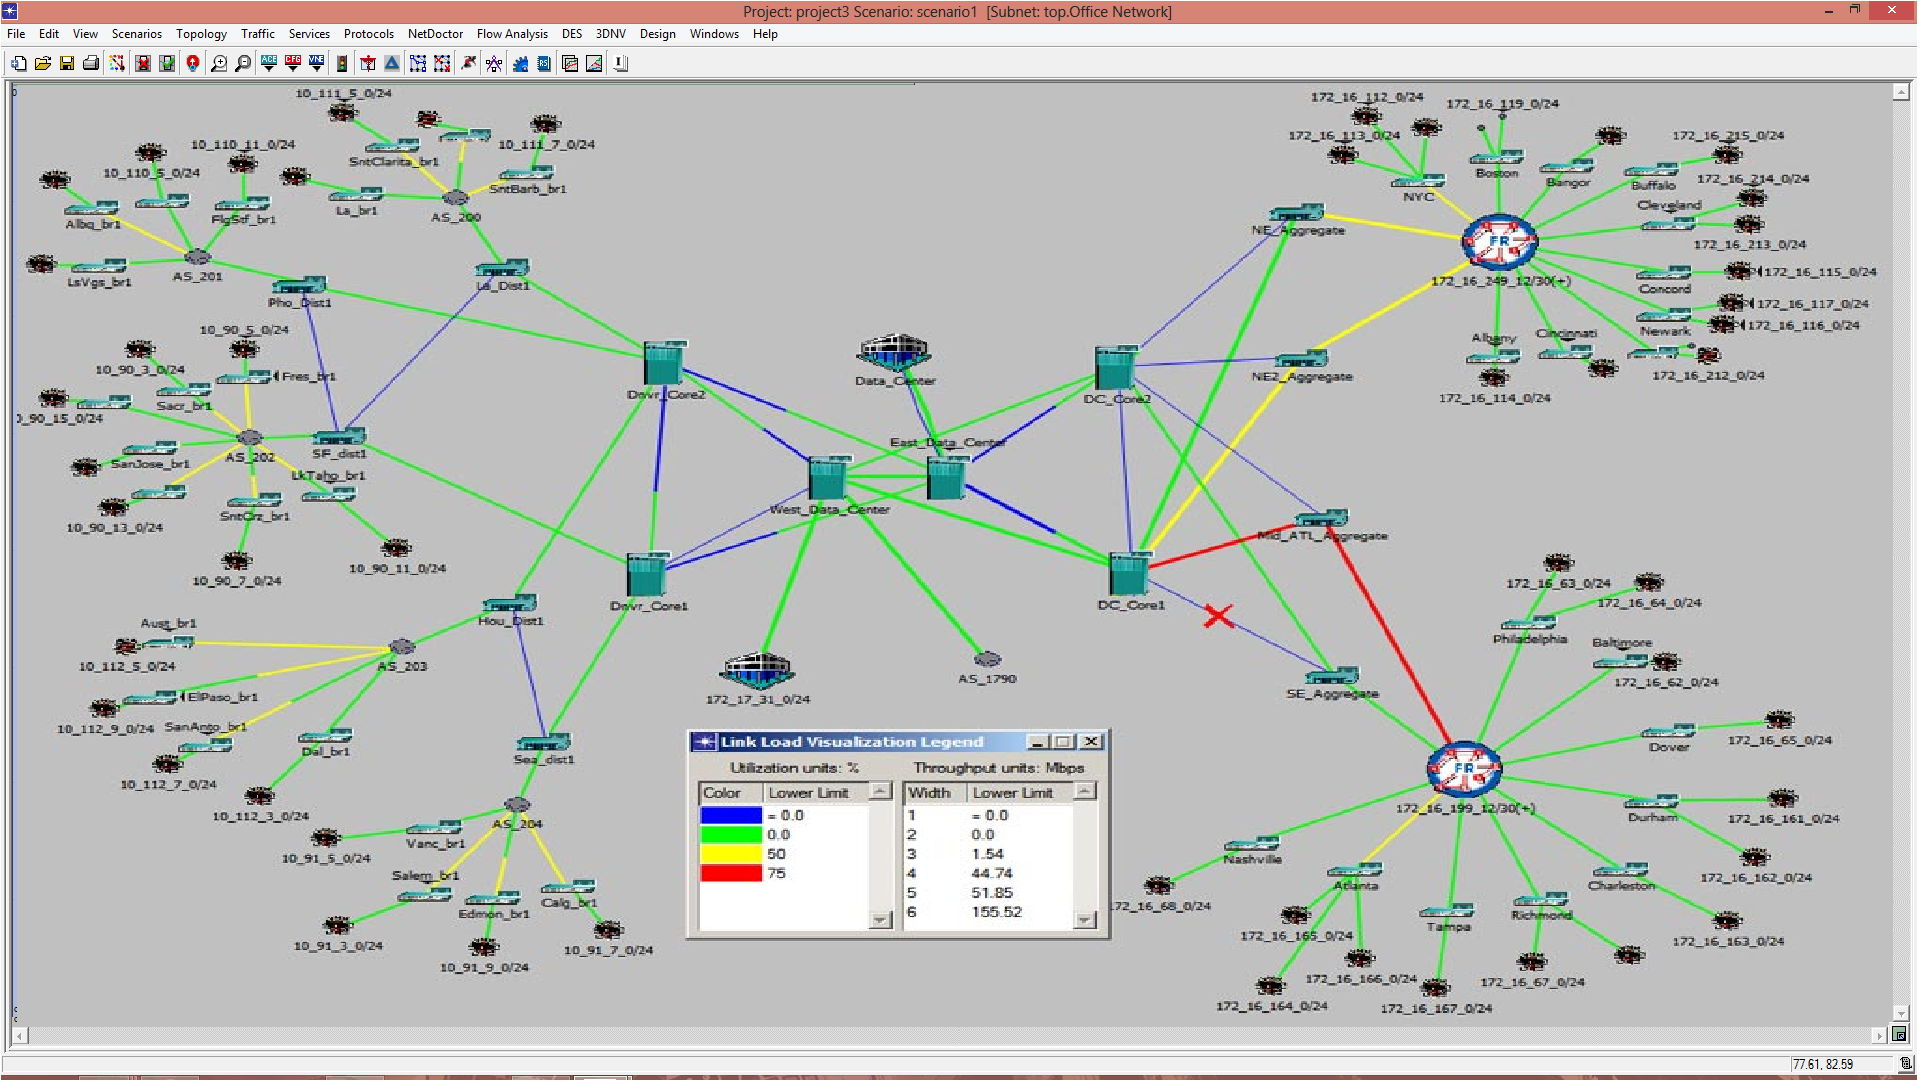This screenshot has width=1920, height=1080.
Task: Open the Protocols menu
Action: 368,33
